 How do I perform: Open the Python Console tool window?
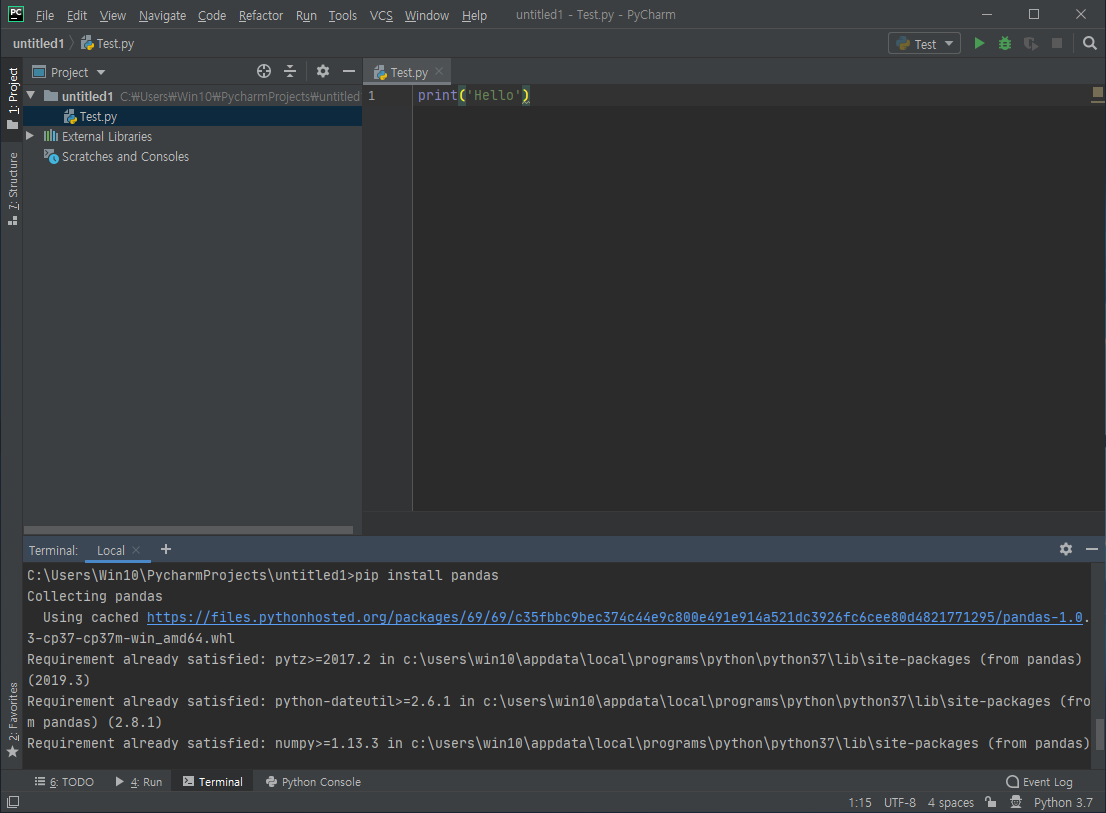pos(313,781)
